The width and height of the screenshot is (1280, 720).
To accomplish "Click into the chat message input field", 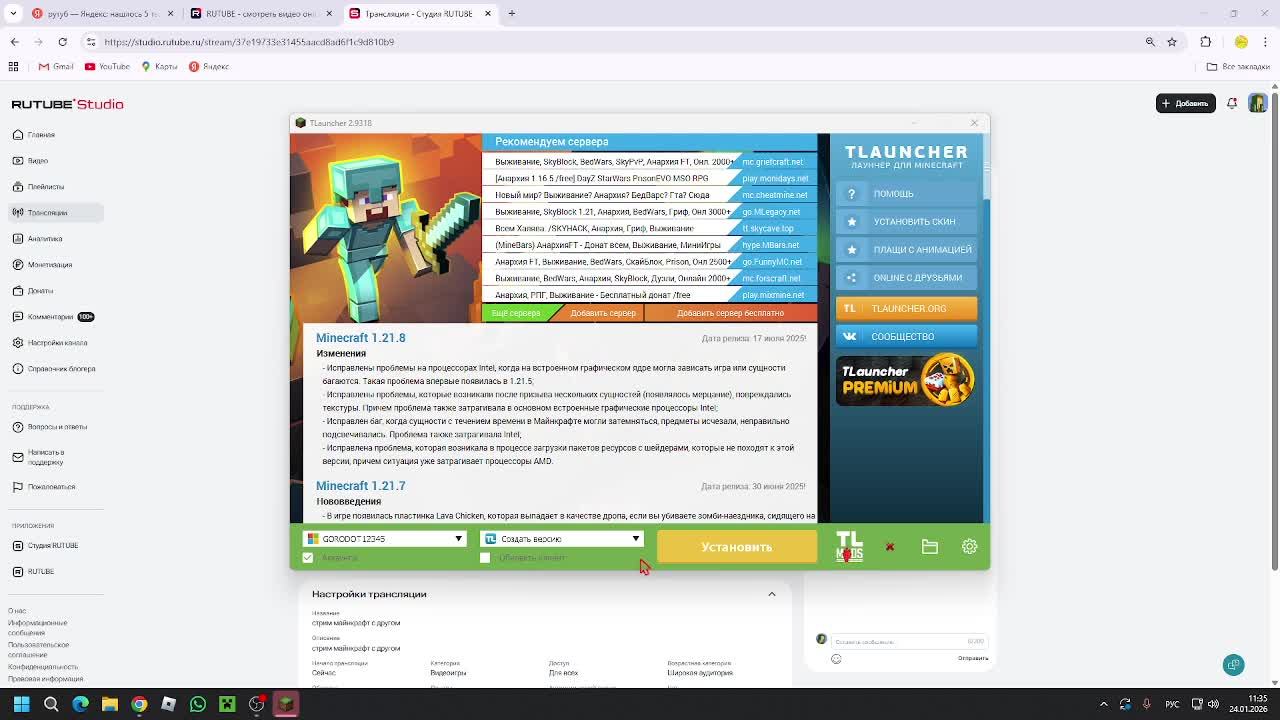I will click(x=908, y=641).
